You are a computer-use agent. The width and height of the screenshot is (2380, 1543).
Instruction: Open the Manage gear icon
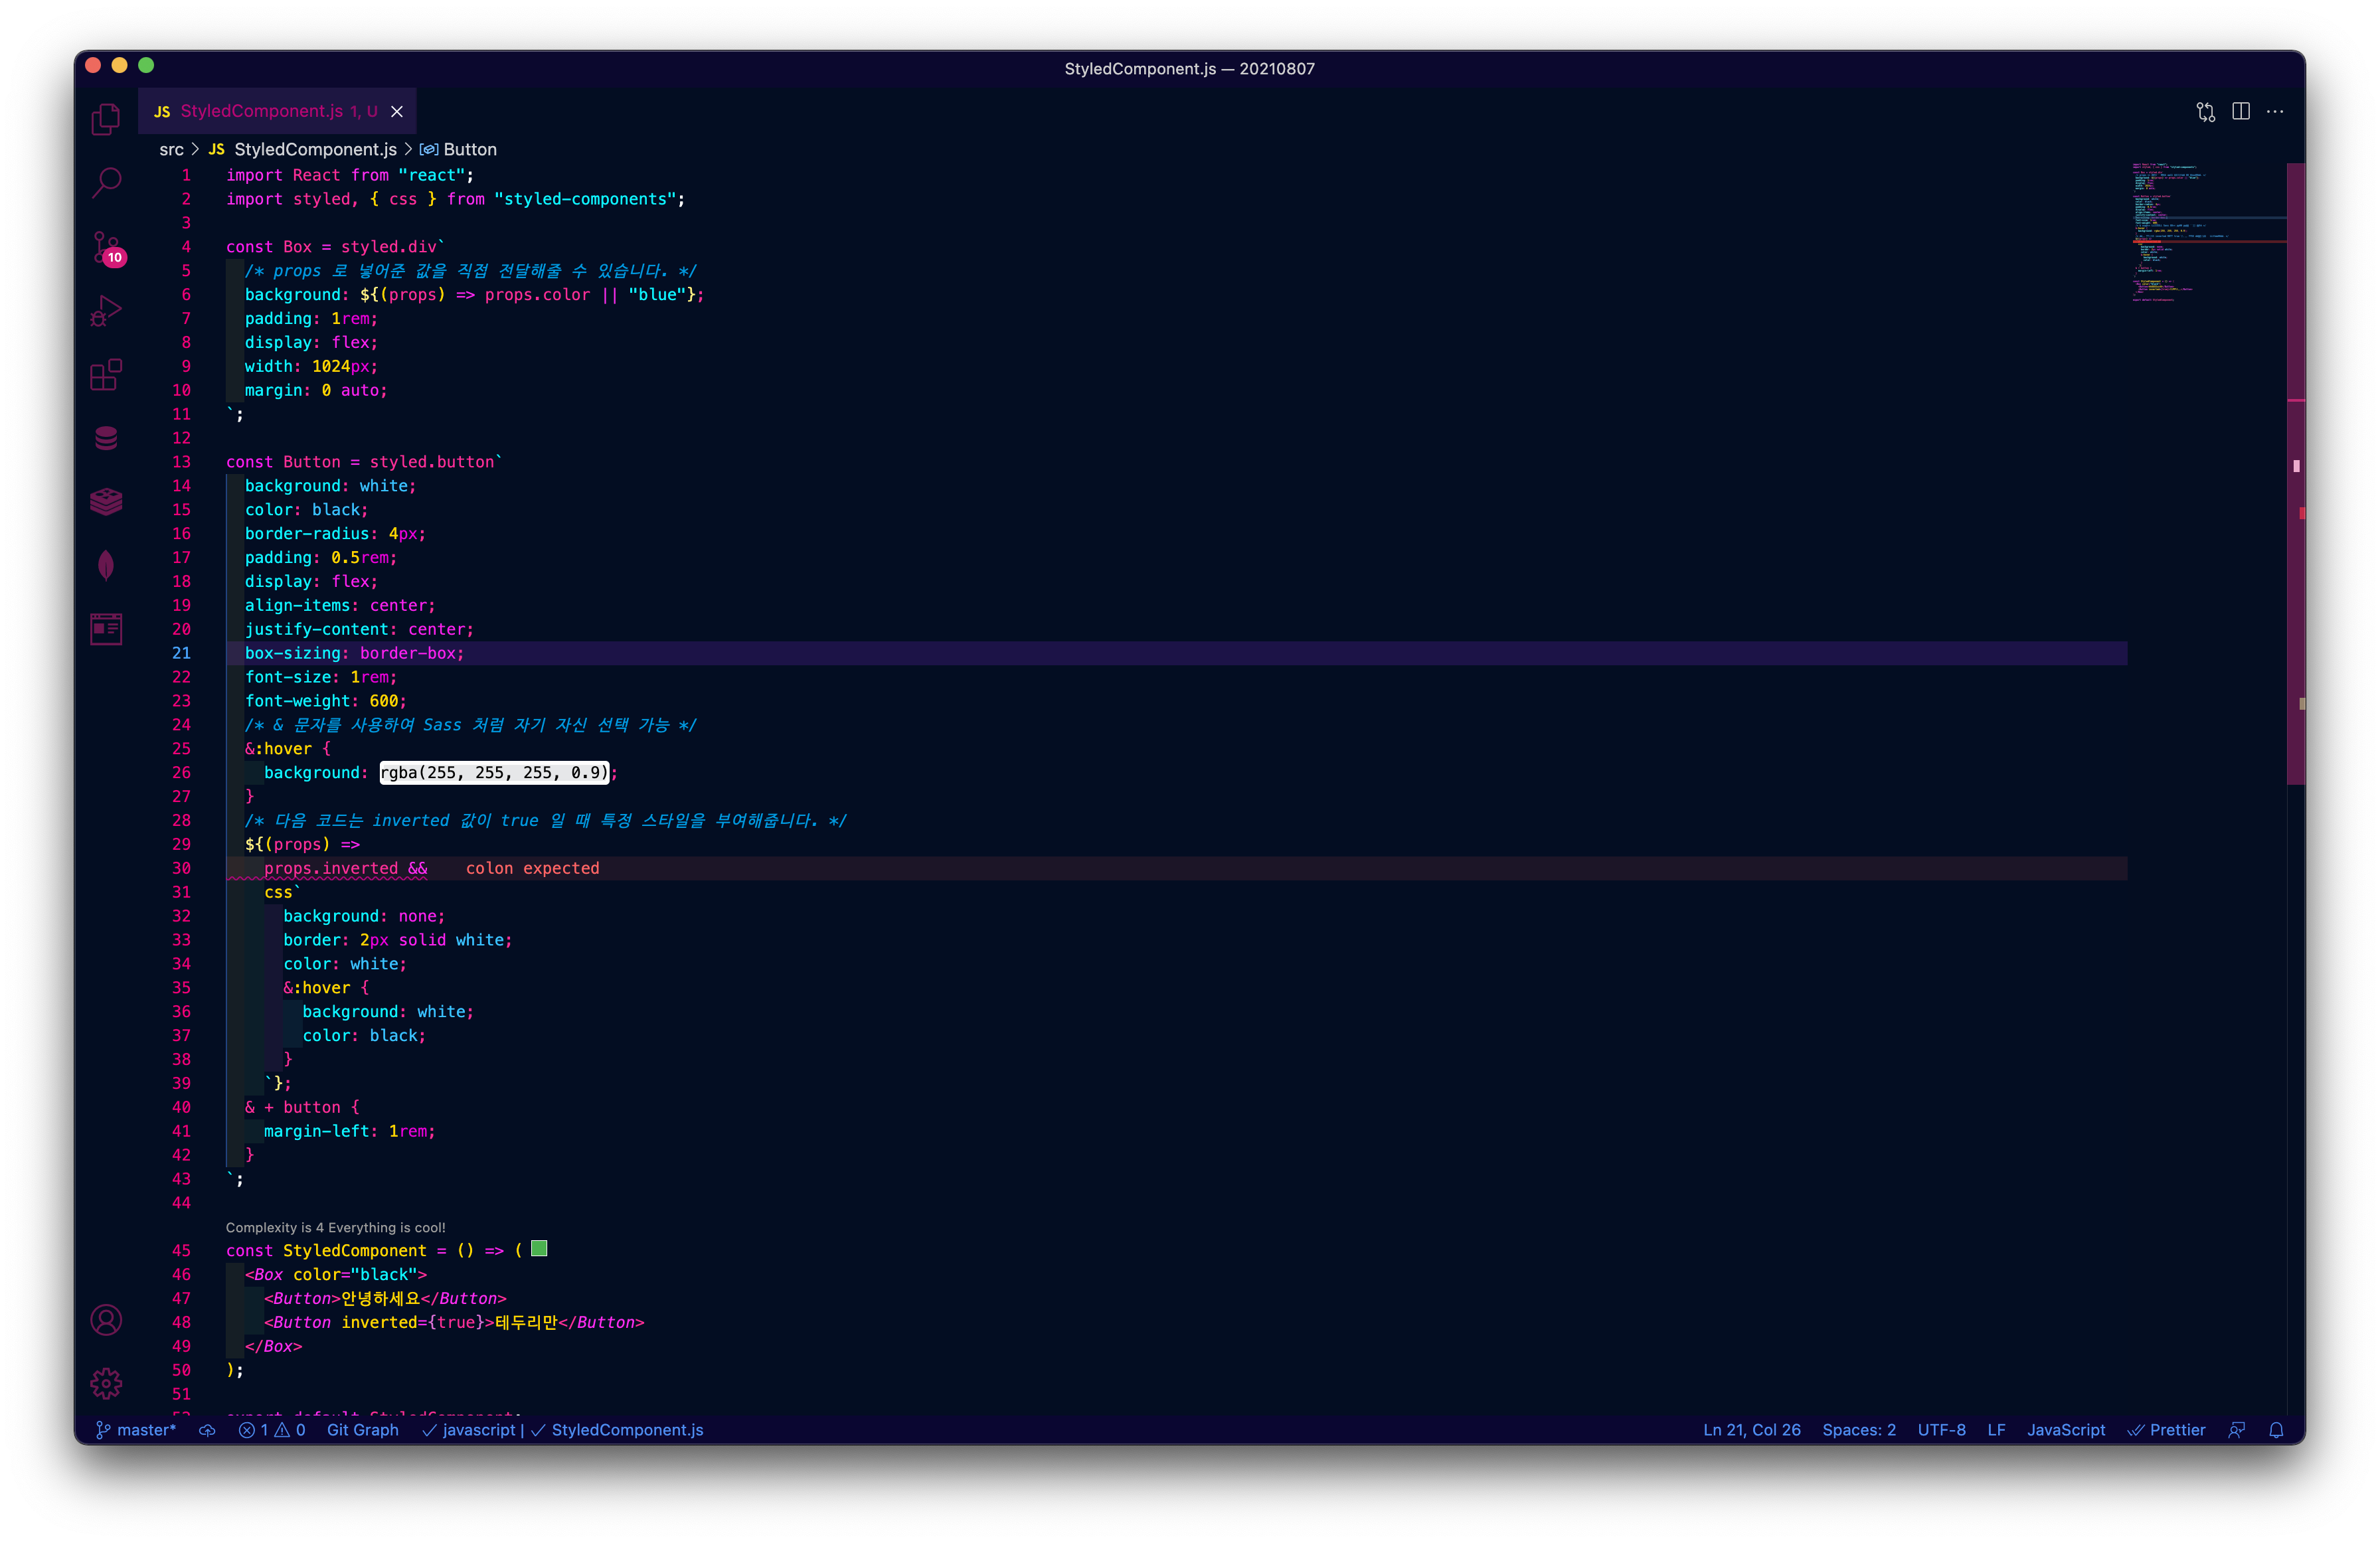106,1384
